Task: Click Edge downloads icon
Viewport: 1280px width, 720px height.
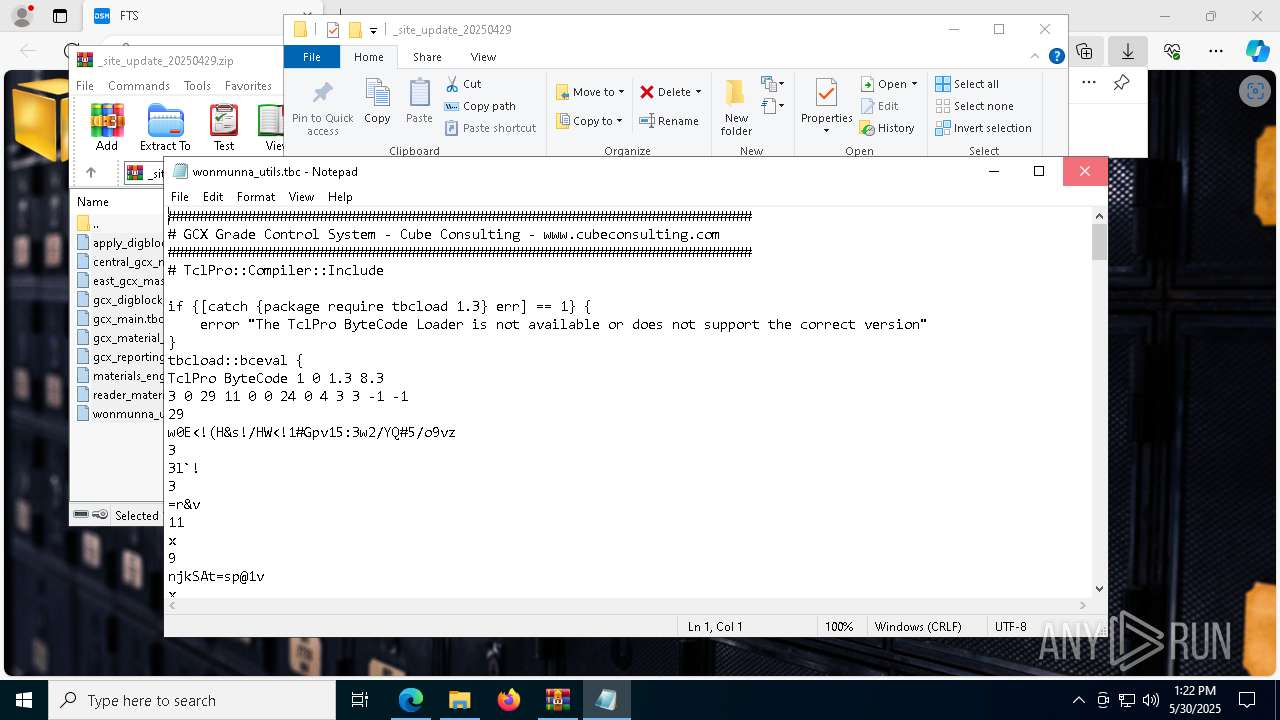Action: [x=1128, y=51]
